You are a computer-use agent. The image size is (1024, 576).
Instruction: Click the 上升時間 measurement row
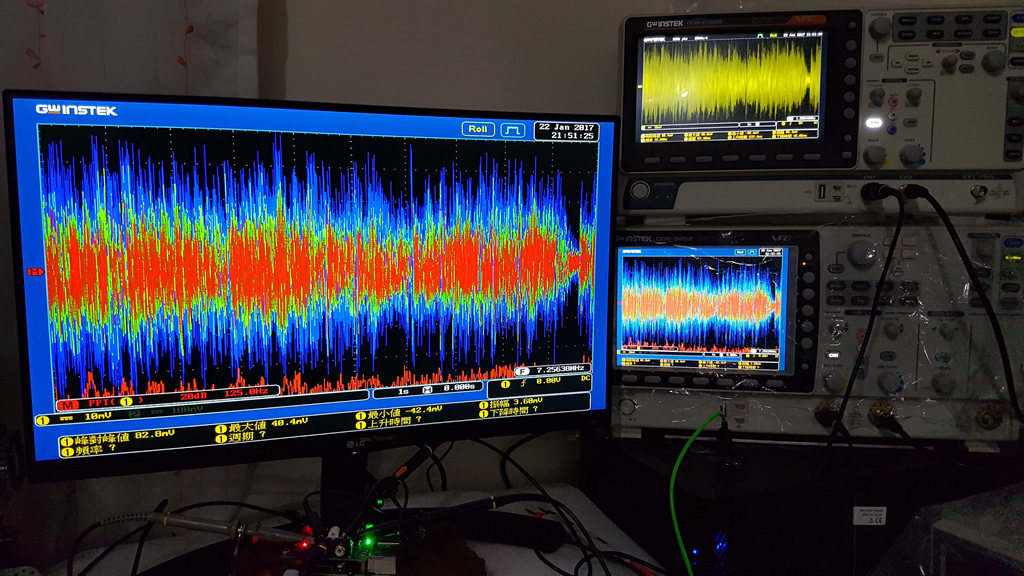pos(387,422)
